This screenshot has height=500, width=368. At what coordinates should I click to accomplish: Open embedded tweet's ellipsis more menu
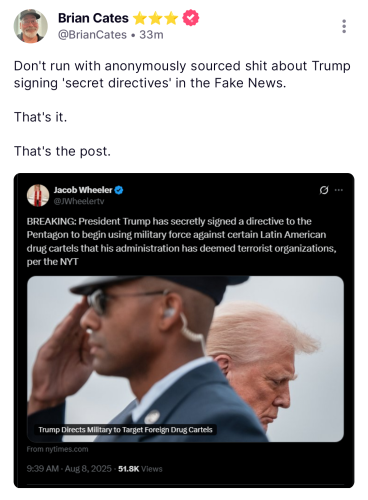pos(339,190)
